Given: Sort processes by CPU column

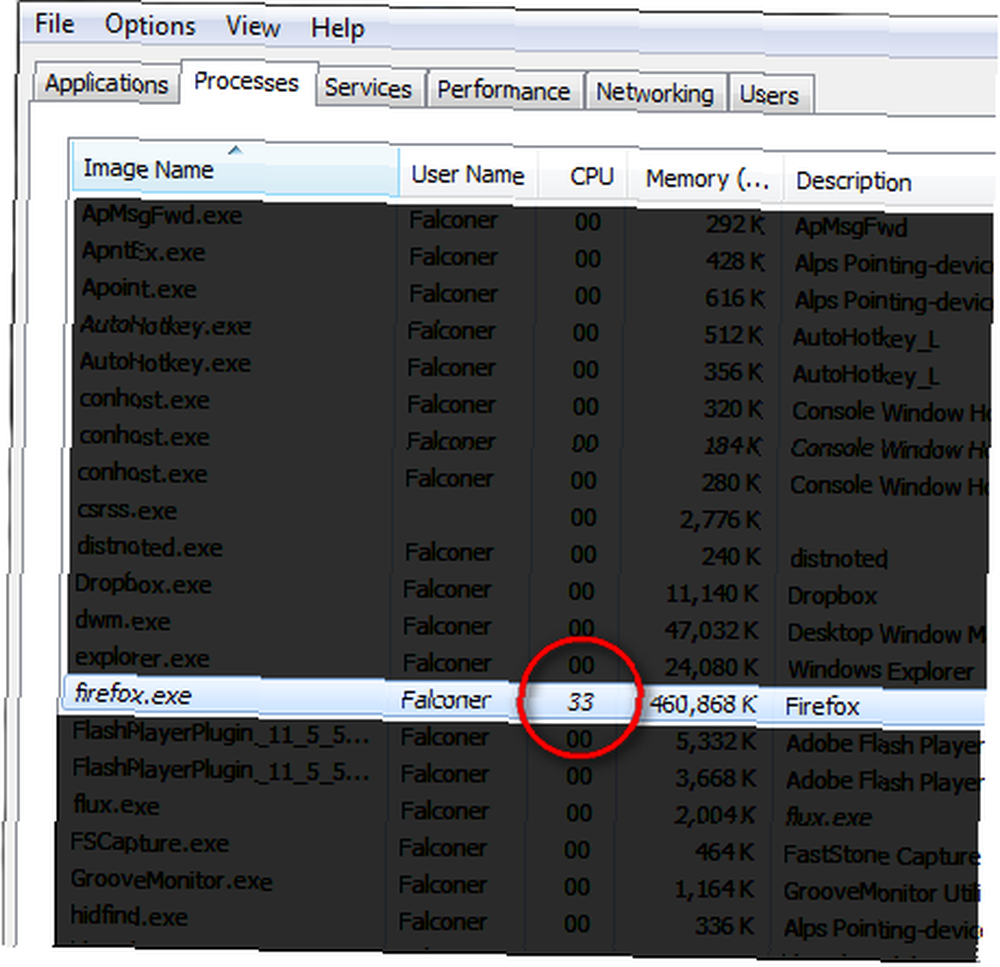Looking at the screenshot, I should tap(583, 177).
